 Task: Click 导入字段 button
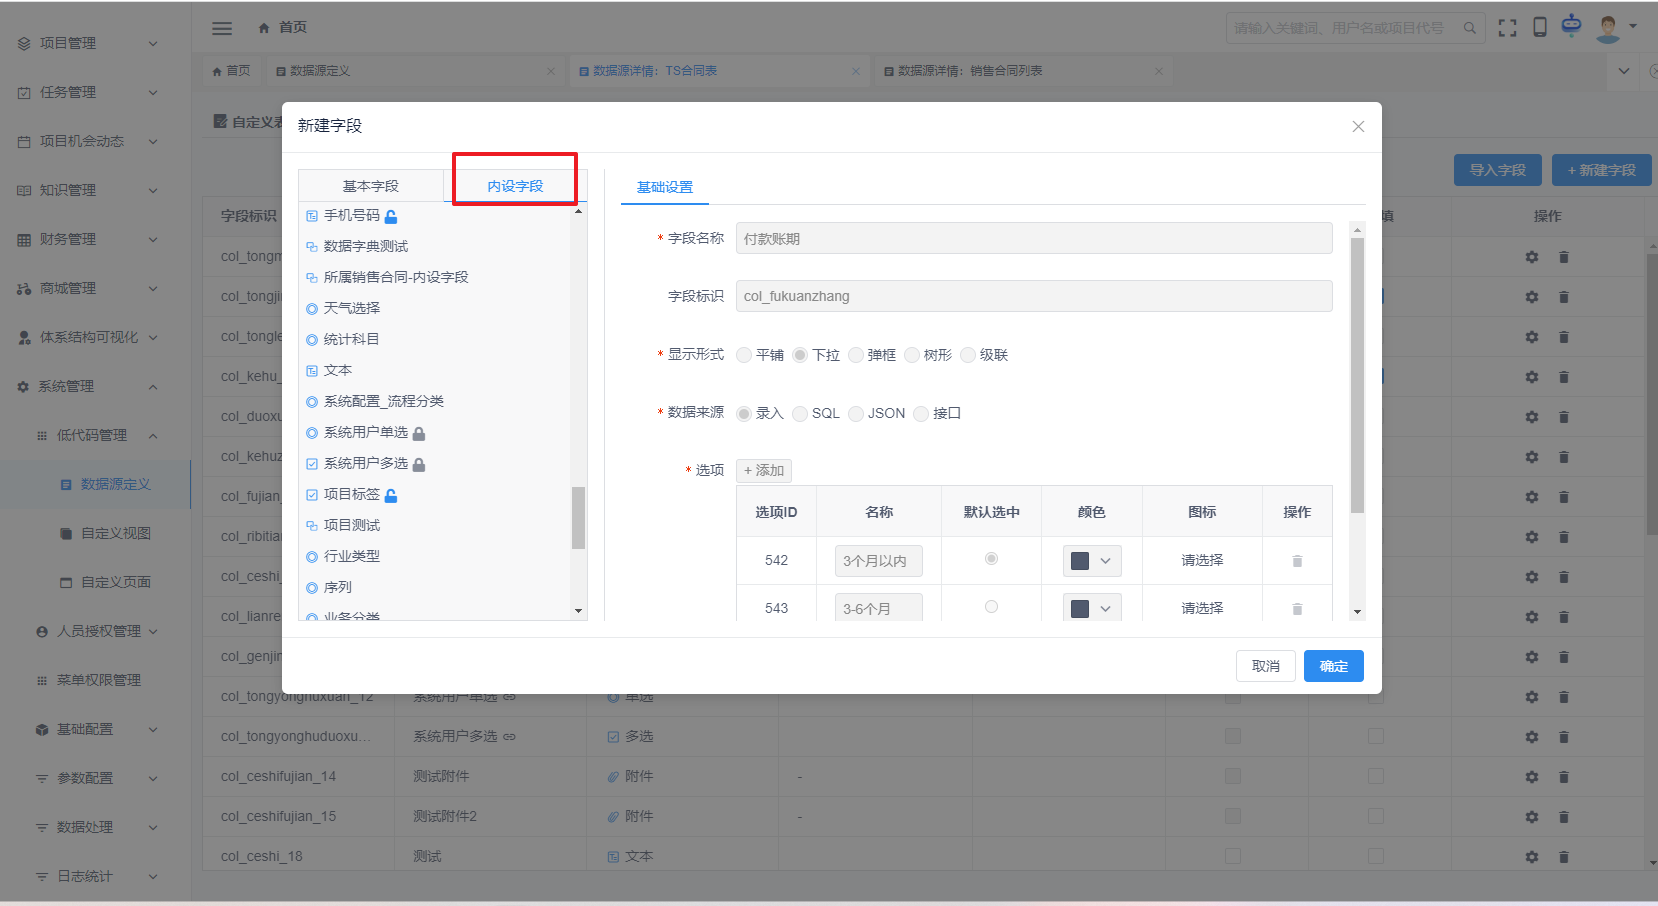click(x=1498, y=170)
